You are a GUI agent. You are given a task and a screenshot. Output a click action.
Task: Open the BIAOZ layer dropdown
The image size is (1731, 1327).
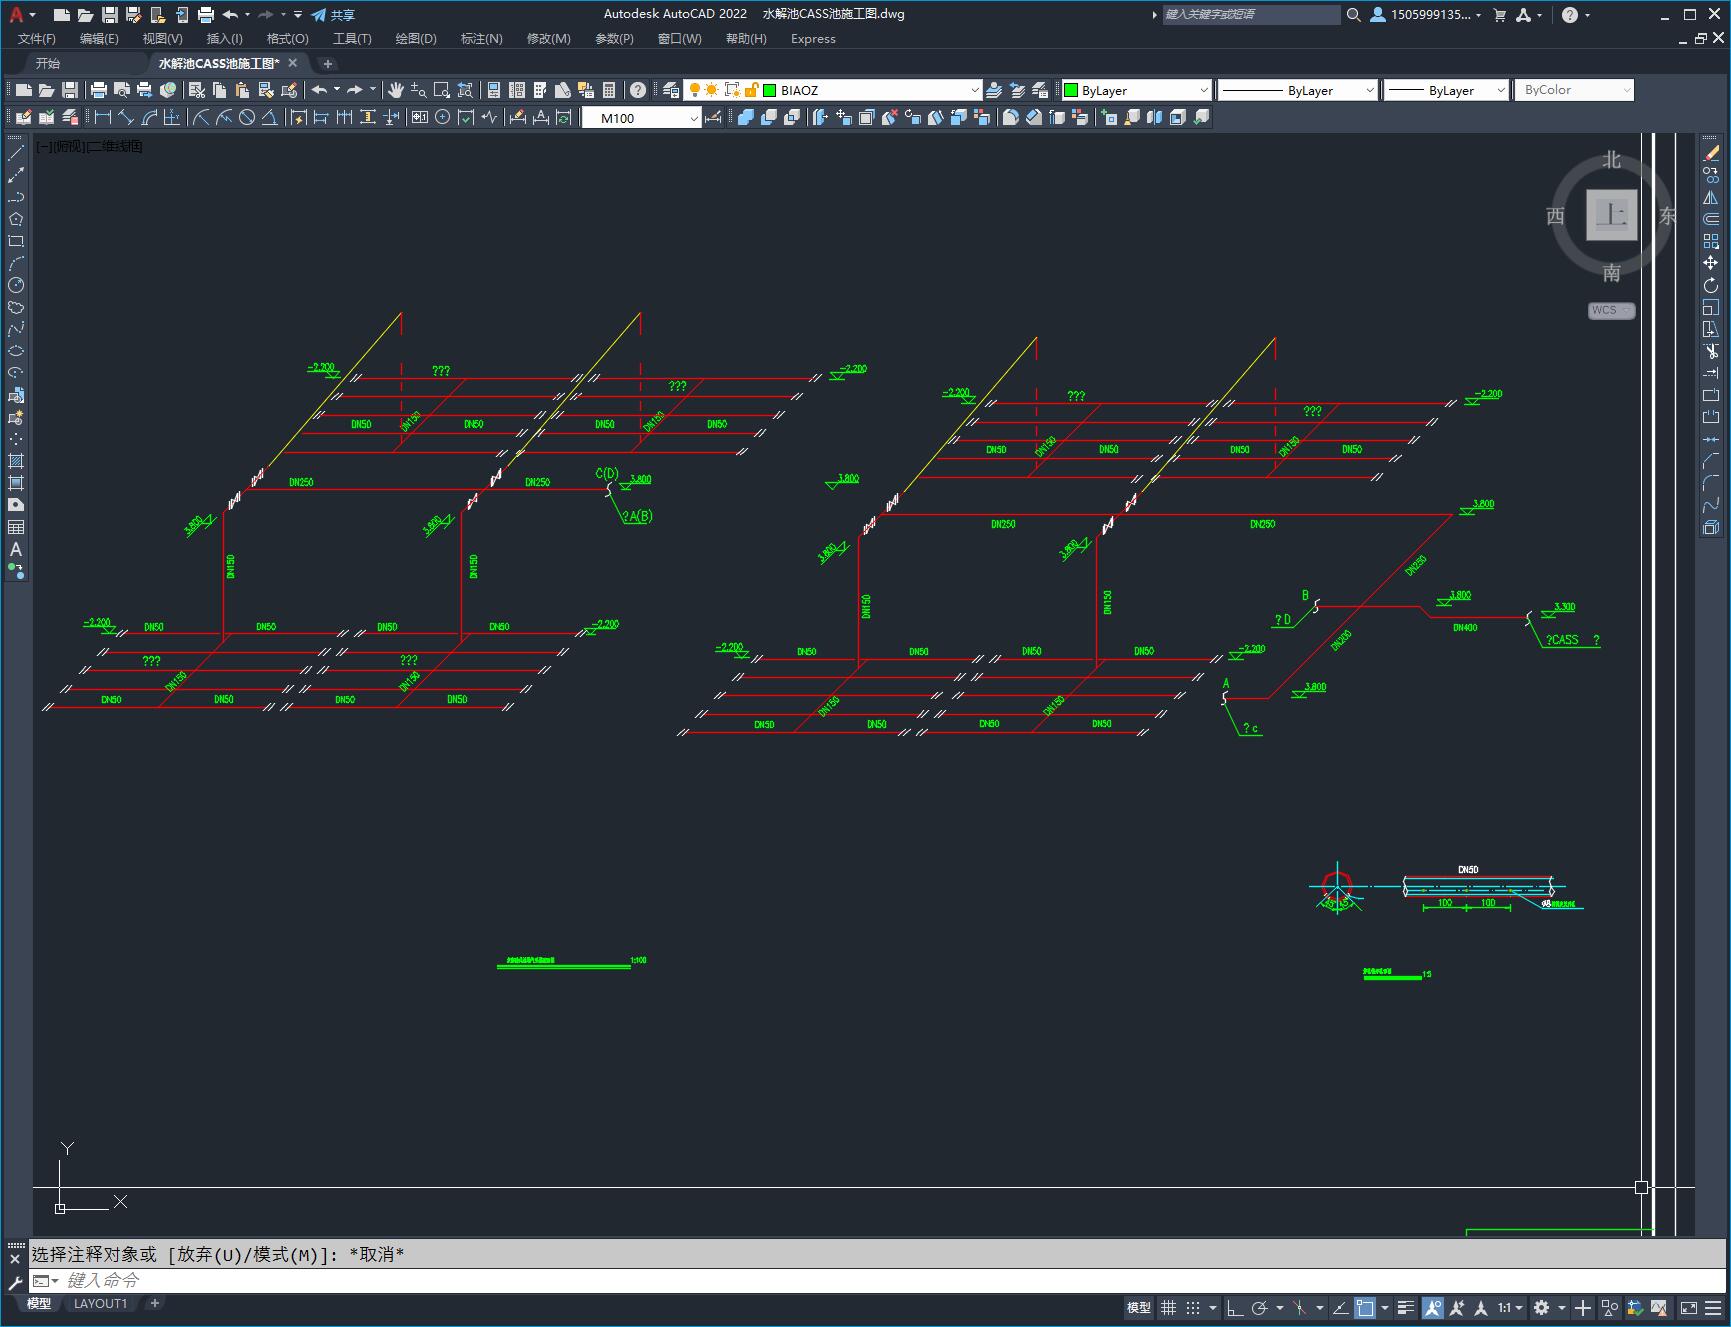[975, 90]
